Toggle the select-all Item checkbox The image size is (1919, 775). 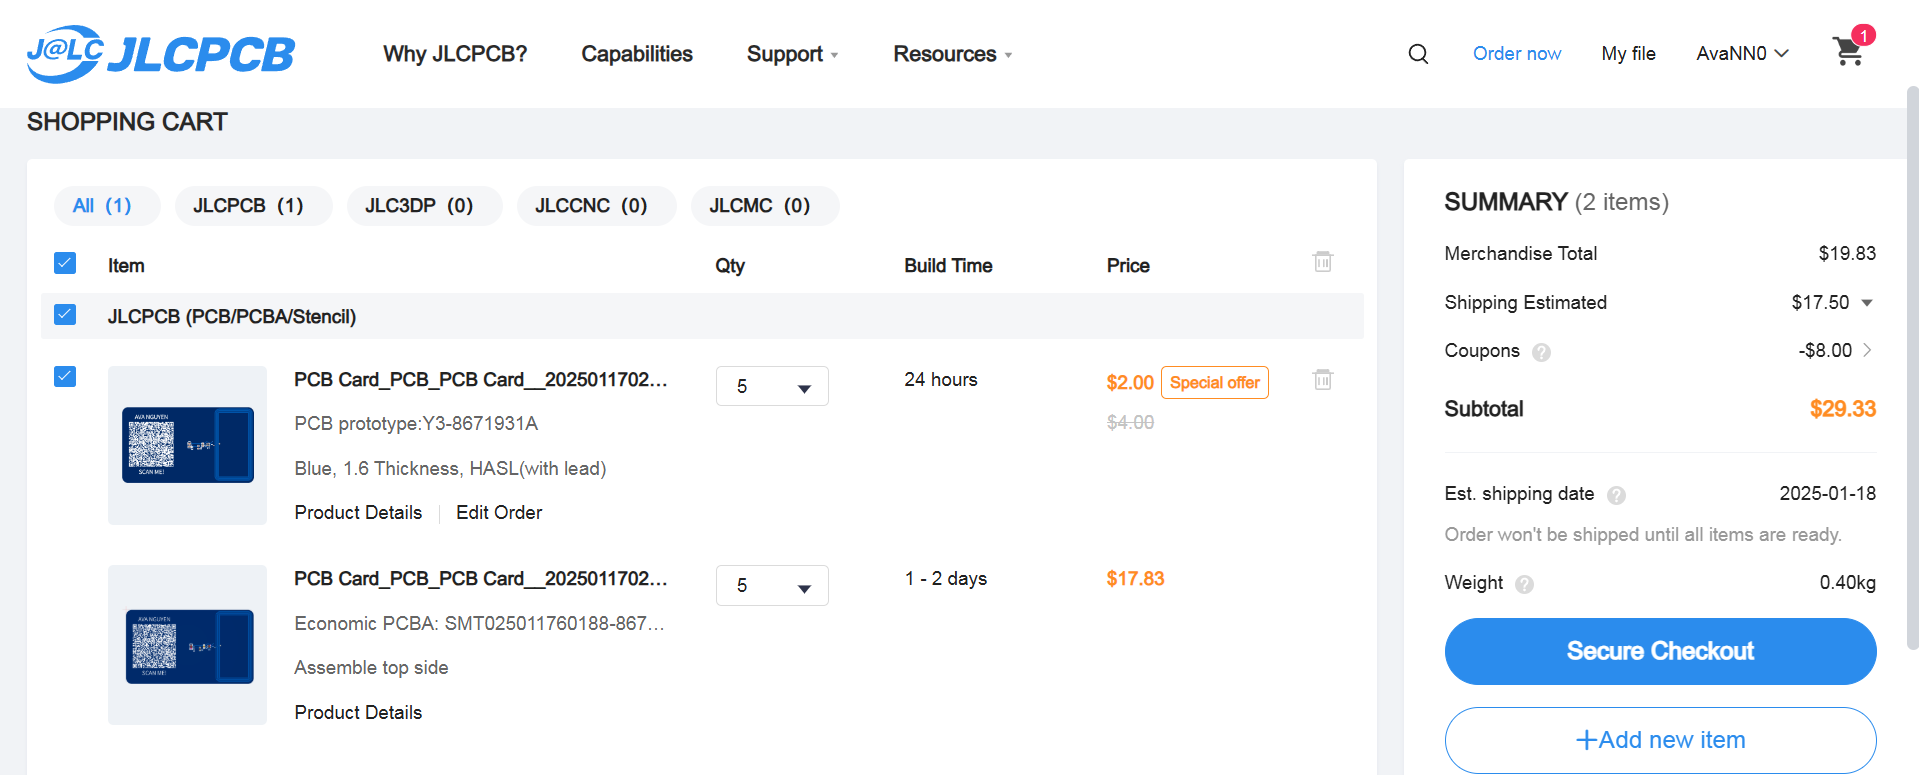coord(65,263)
